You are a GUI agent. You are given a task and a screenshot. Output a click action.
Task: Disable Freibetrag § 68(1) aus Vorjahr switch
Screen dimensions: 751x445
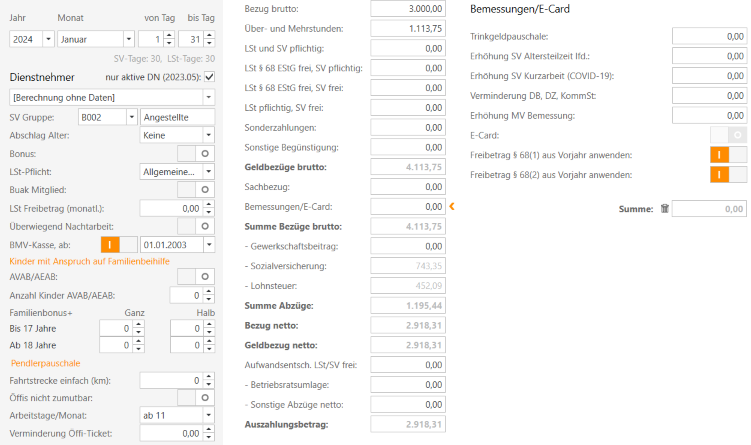click(x=728, y=155)
